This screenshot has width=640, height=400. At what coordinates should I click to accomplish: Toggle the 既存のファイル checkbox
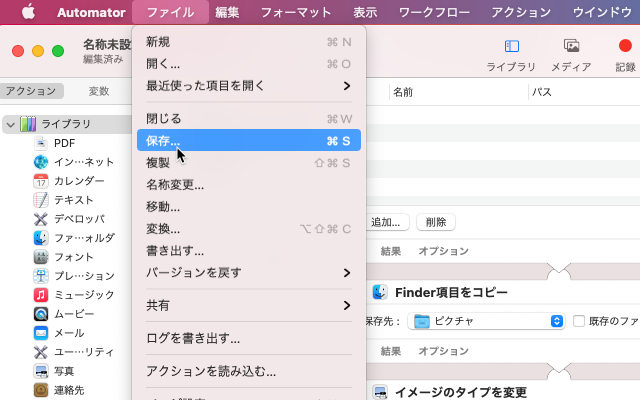[579, 321]
